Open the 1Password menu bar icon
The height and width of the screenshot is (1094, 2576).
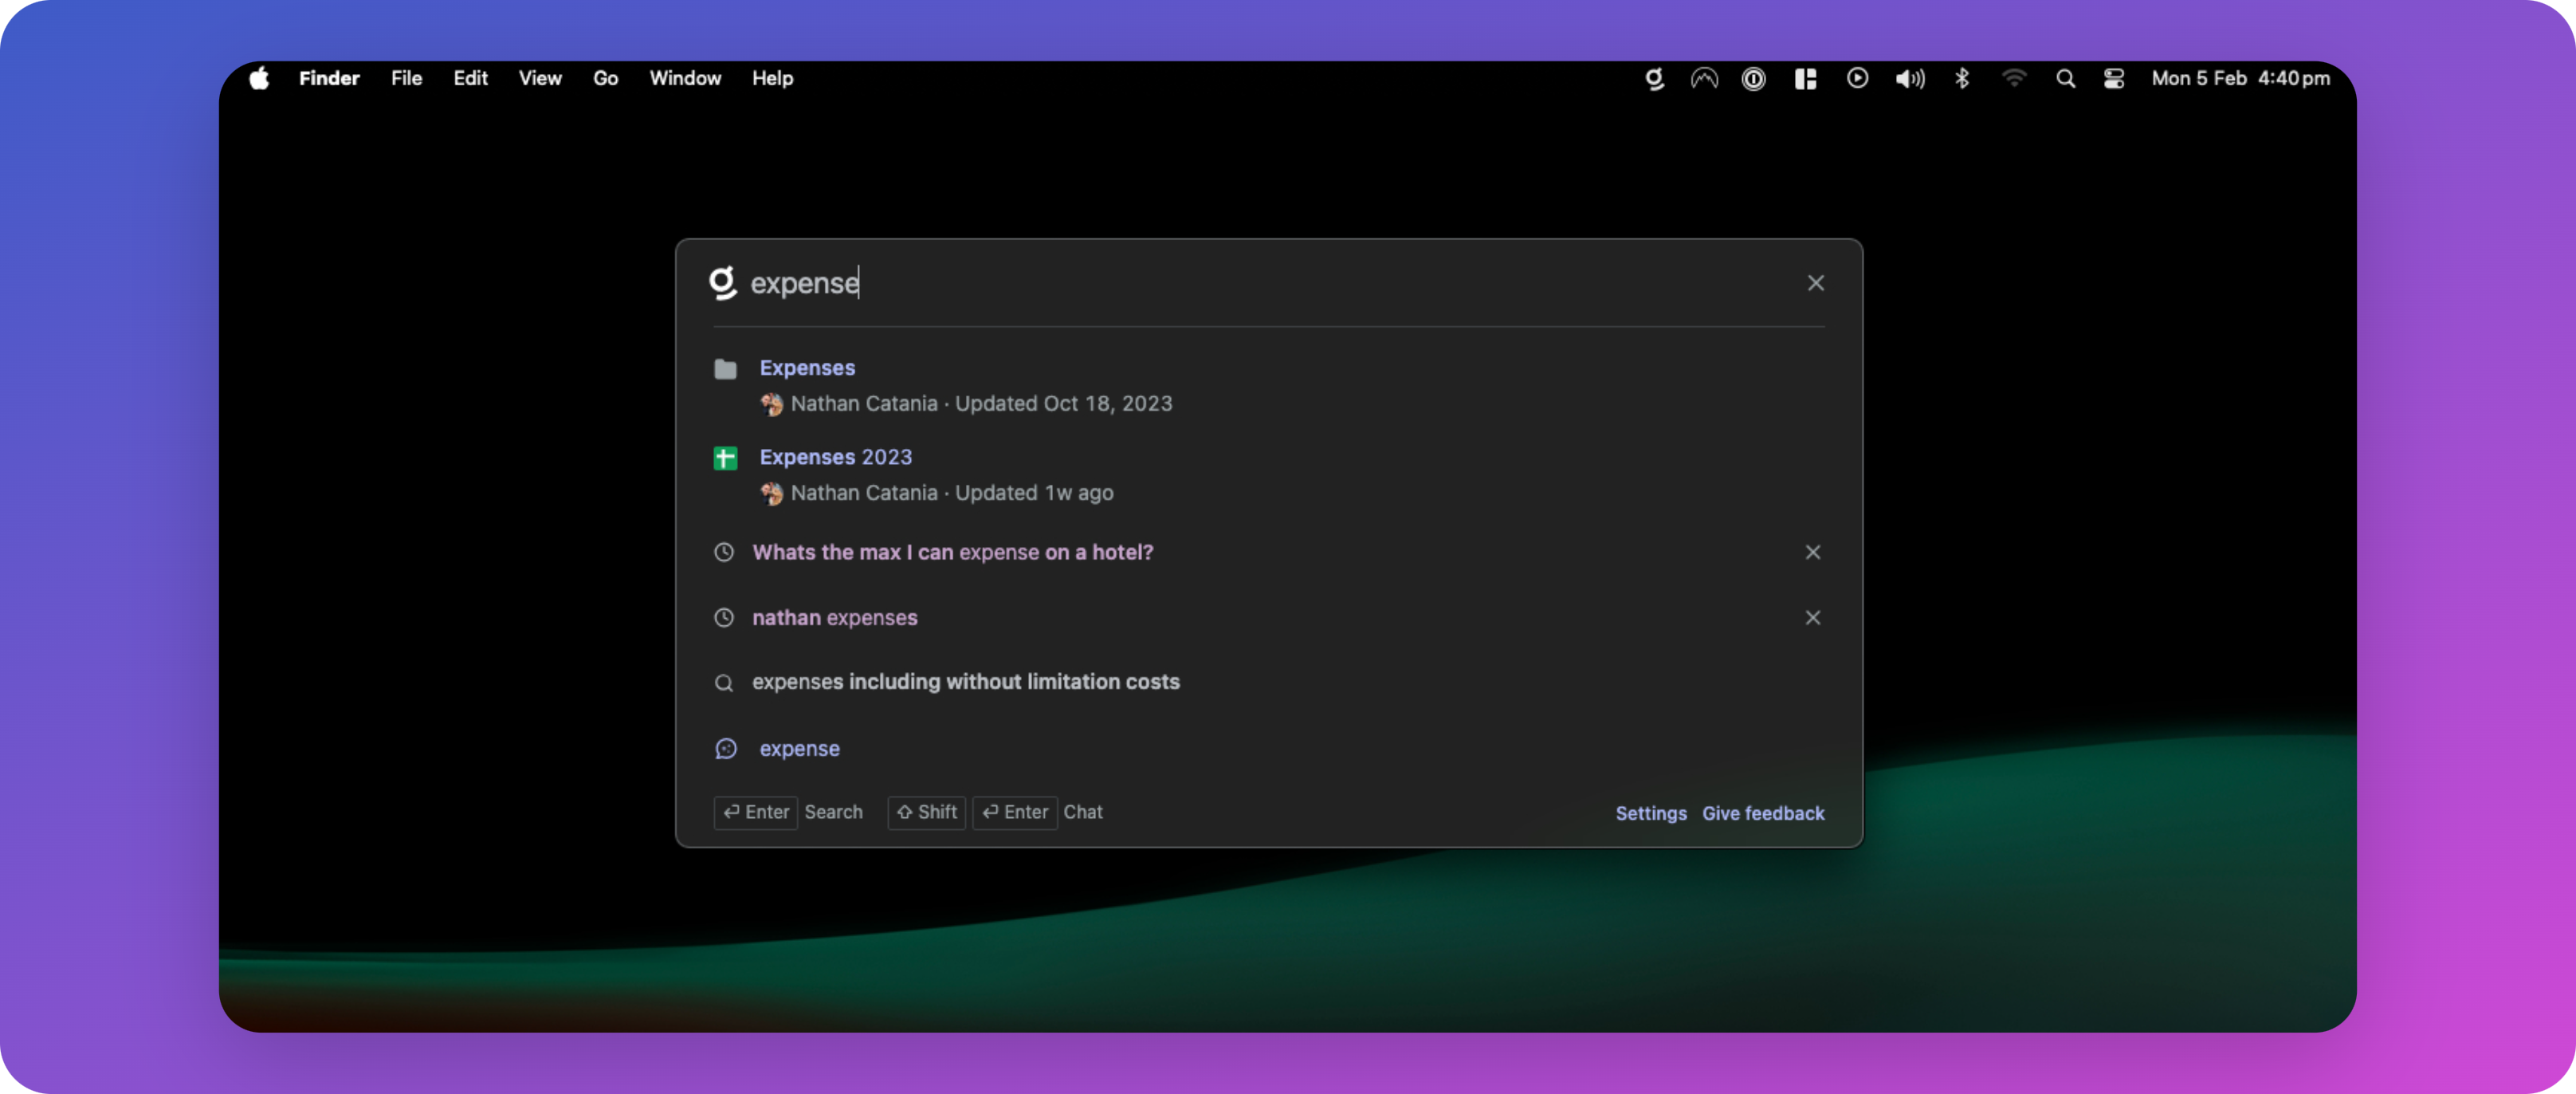point(1753,78)
